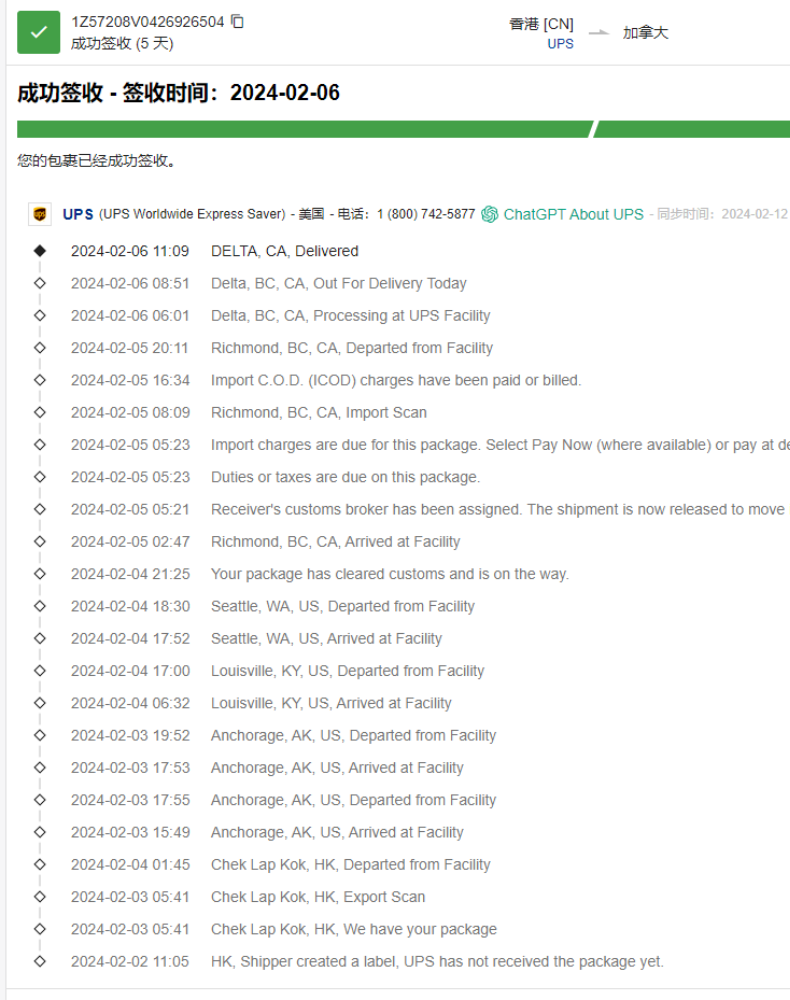Click the green delivered checkmark icon
This screenshot has height=1000, width=790.
tap(38, 32)
